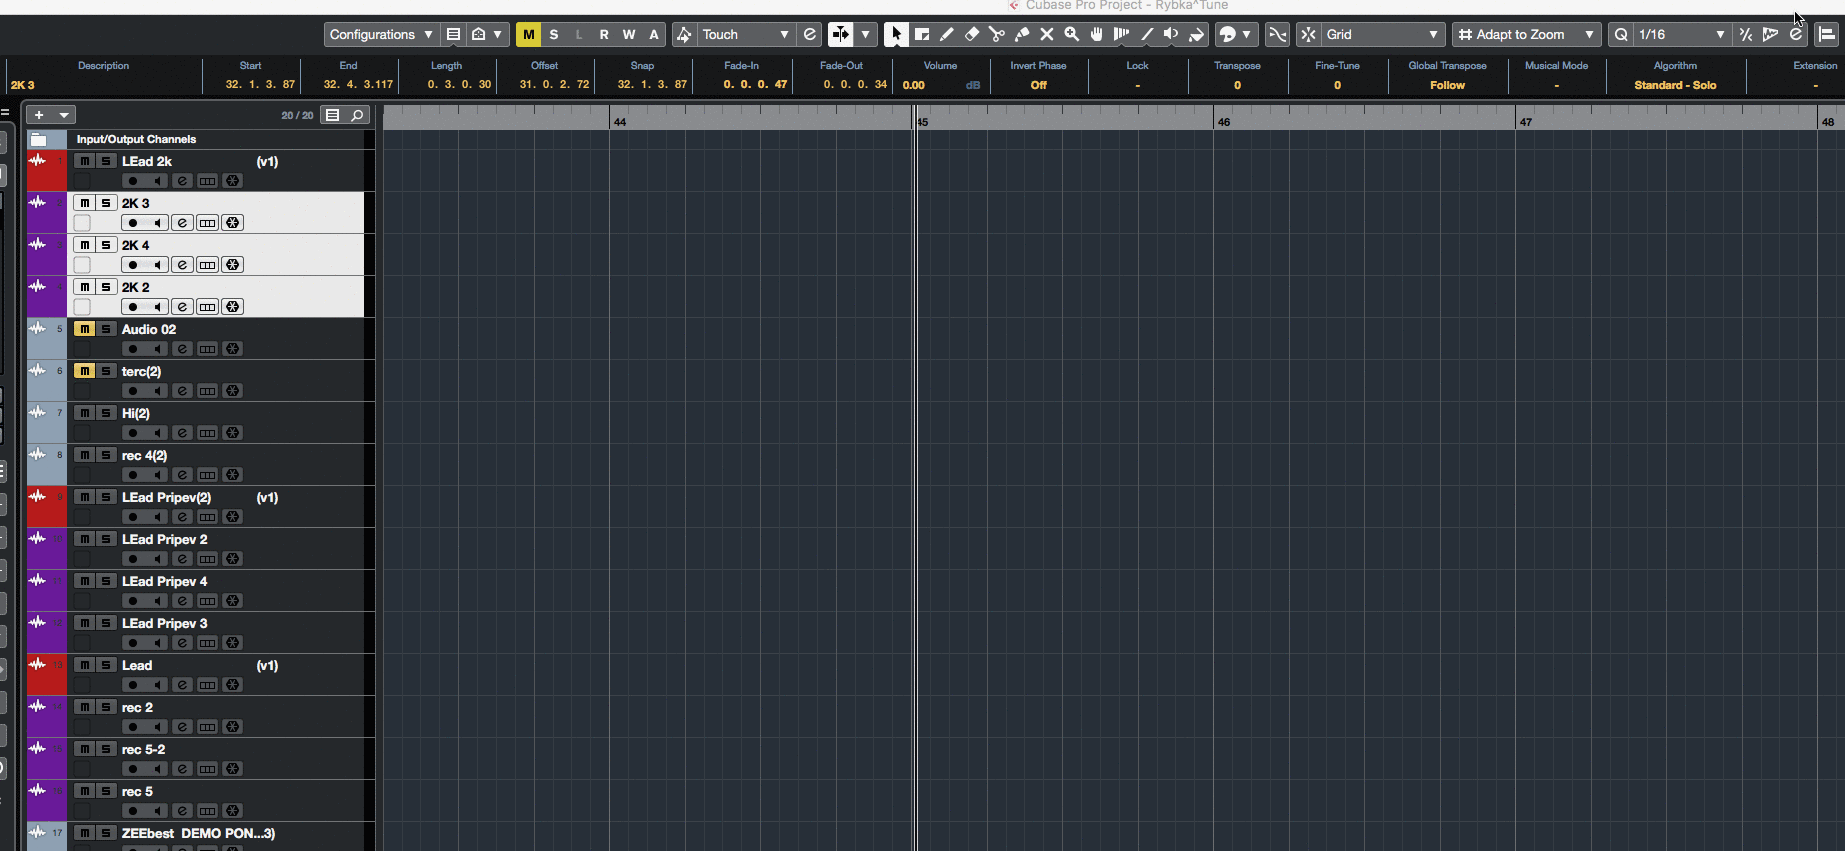Screen dimensions: 1845x851
Task: Select the Erase tool
Action: pos(972,34)
